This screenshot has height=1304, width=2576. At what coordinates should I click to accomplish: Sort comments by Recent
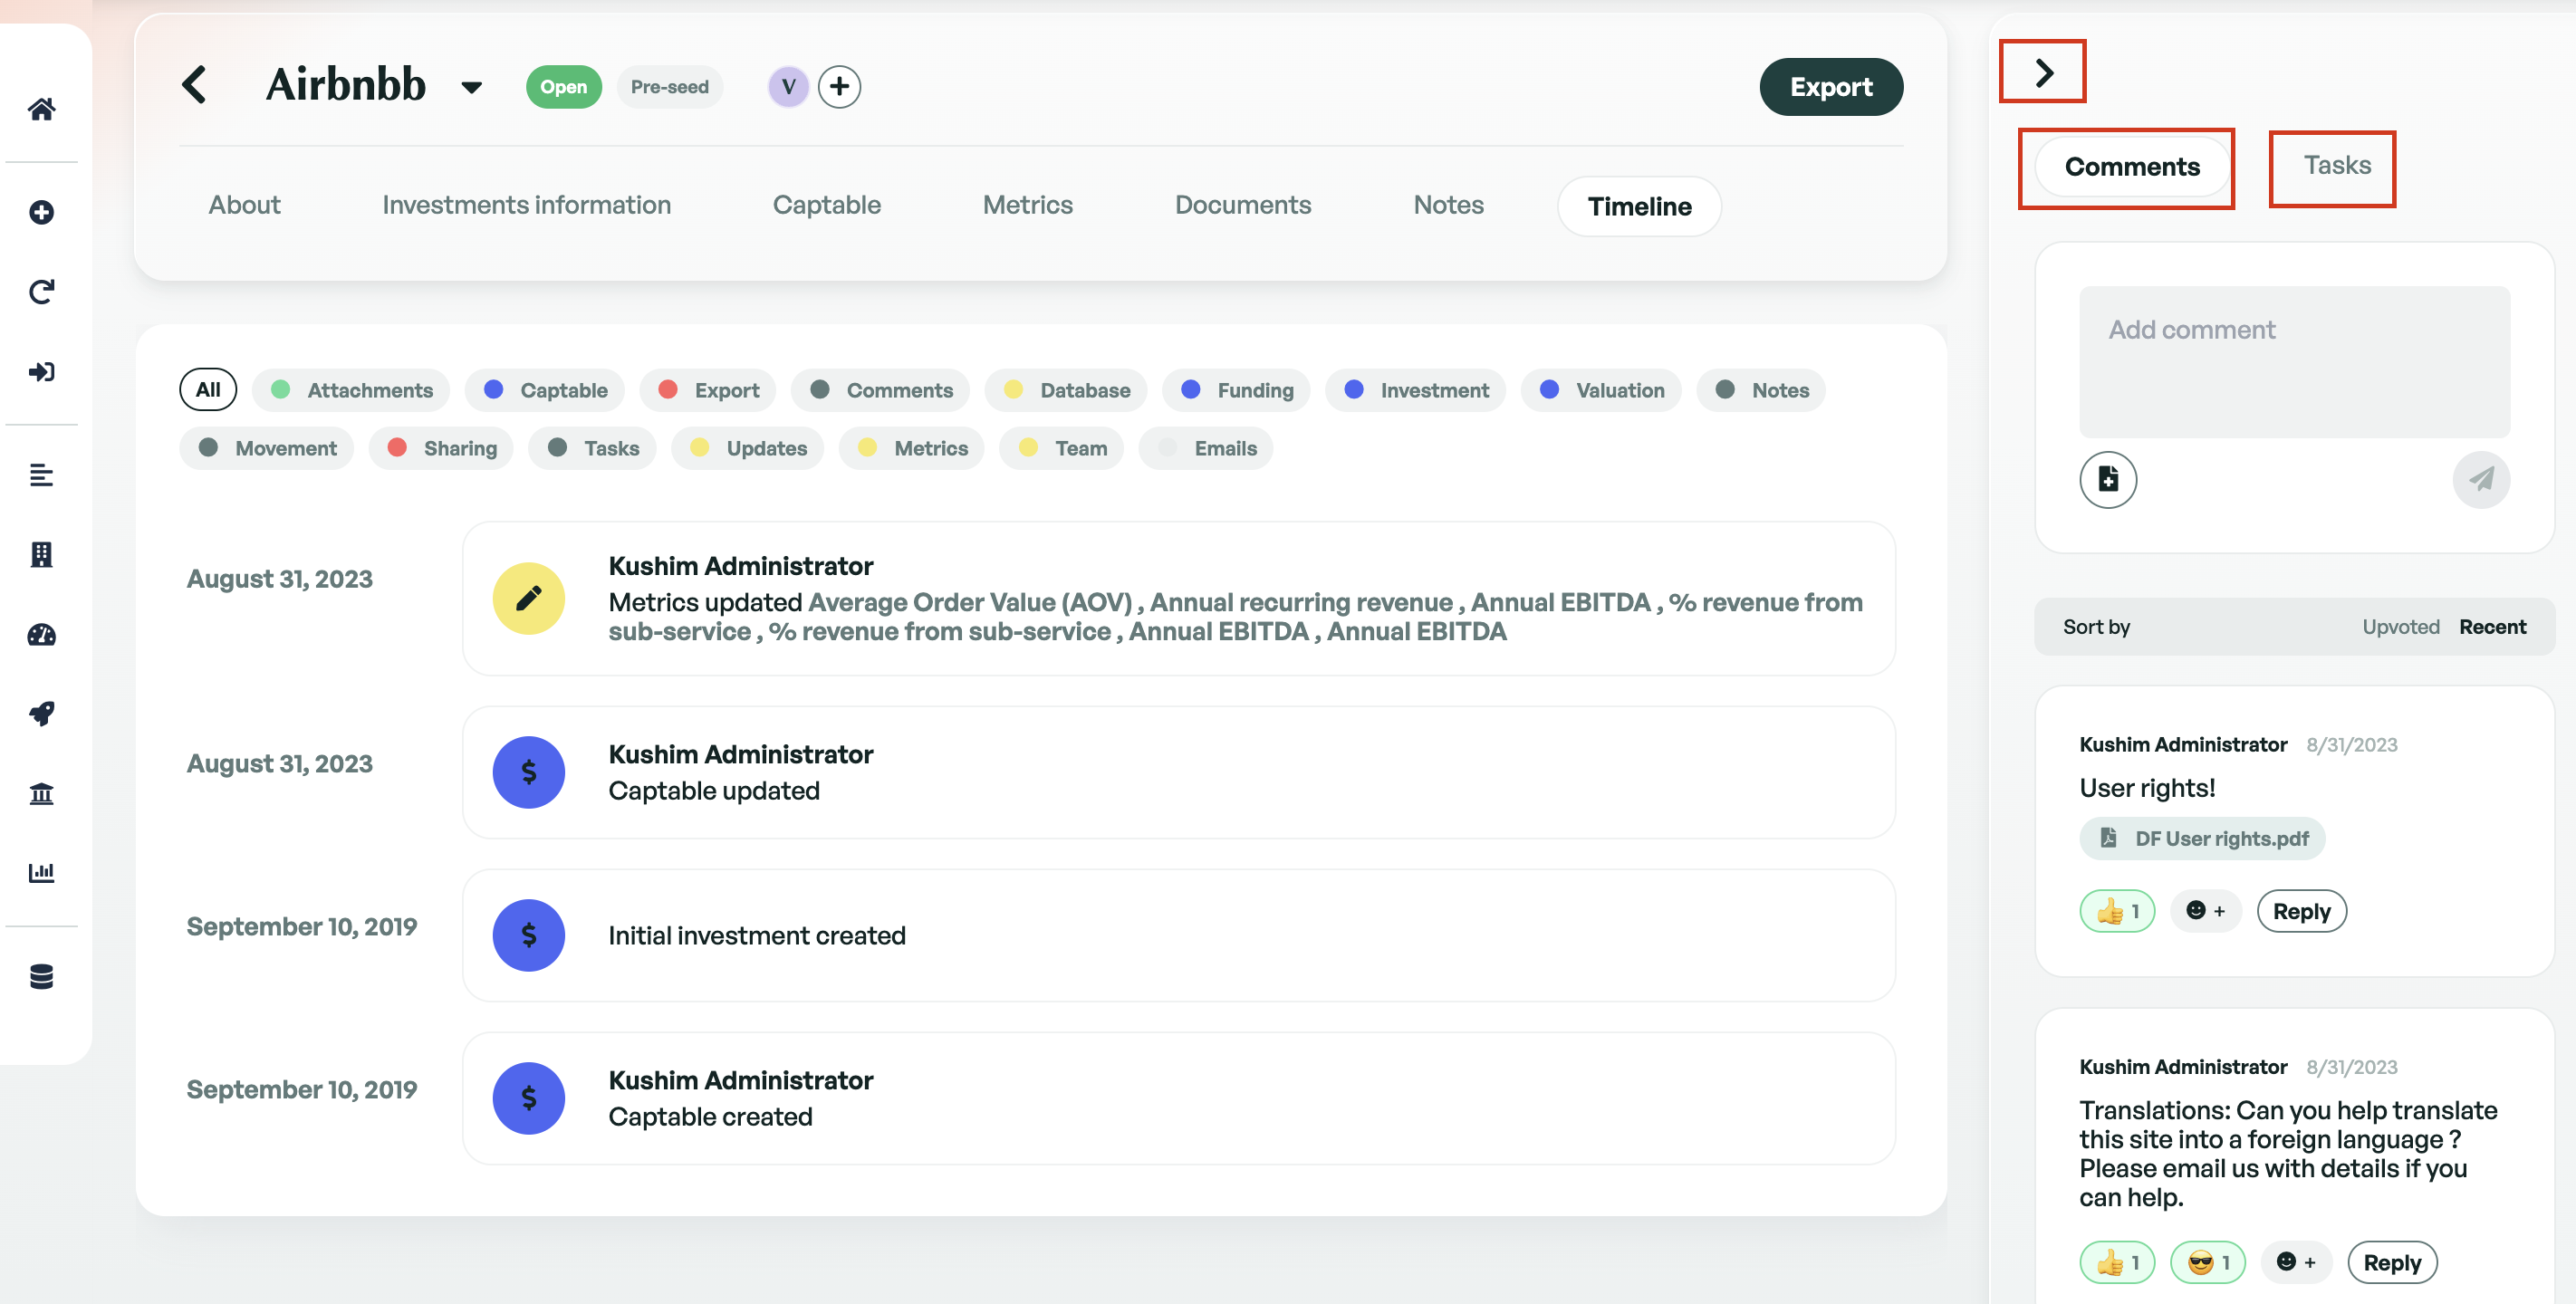point(2492,627)
